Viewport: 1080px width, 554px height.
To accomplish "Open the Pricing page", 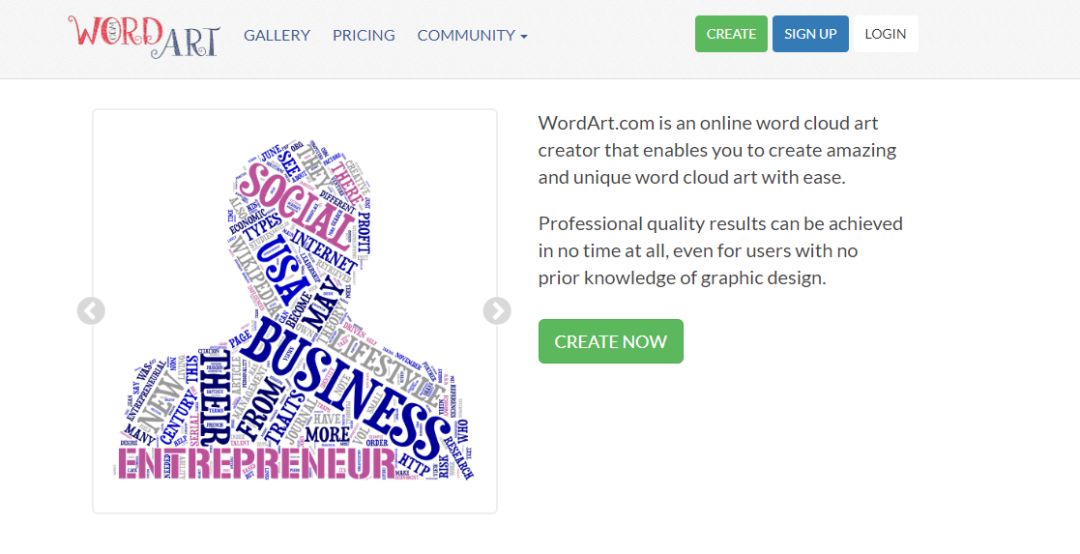I will pos(364,35).
